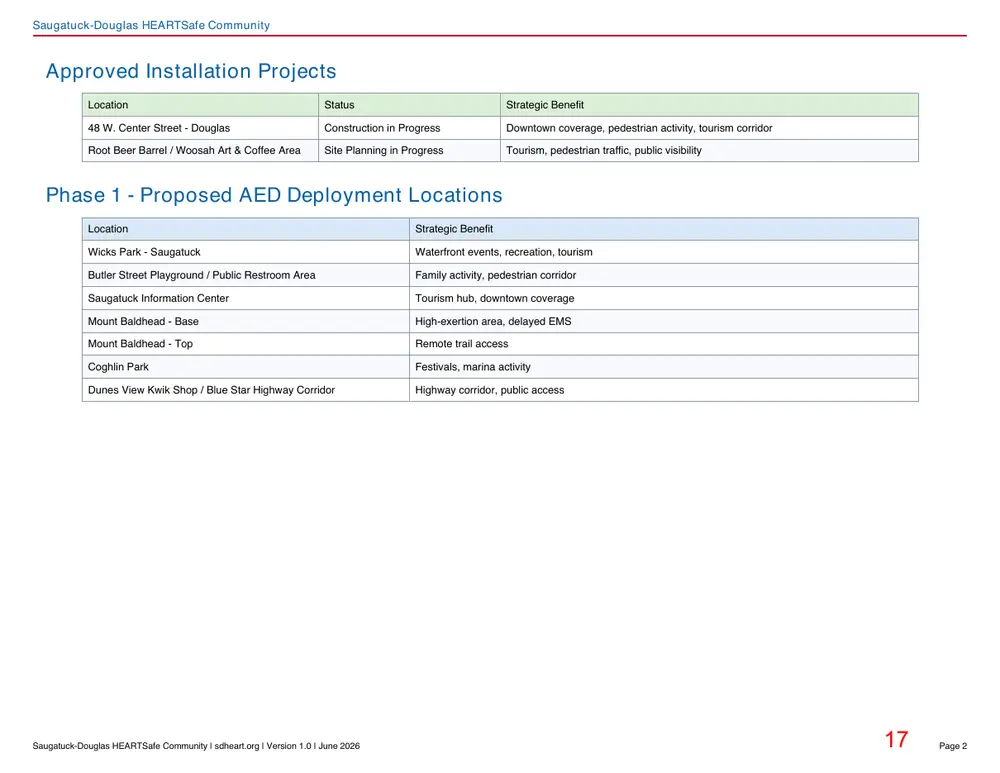Click the Approved Installation Projects heading

click(191, 71)
